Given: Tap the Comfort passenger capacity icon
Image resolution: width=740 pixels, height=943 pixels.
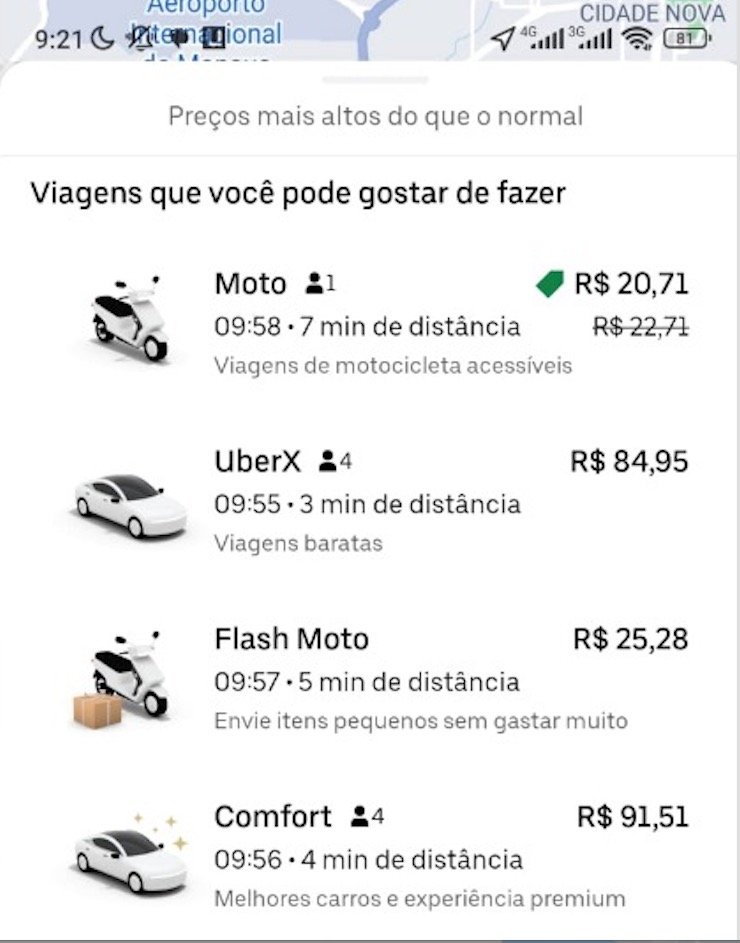Looking at the screenshot, I should (x=367, y=817).
